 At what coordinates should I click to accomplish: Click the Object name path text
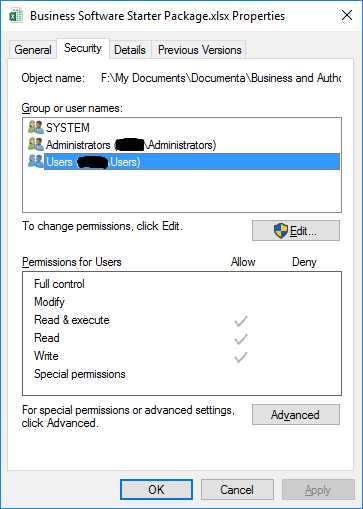point(221,78)
